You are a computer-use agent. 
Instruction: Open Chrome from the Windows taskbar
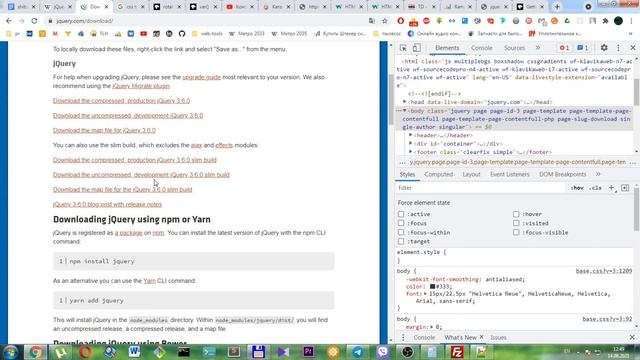click(36, 352)
